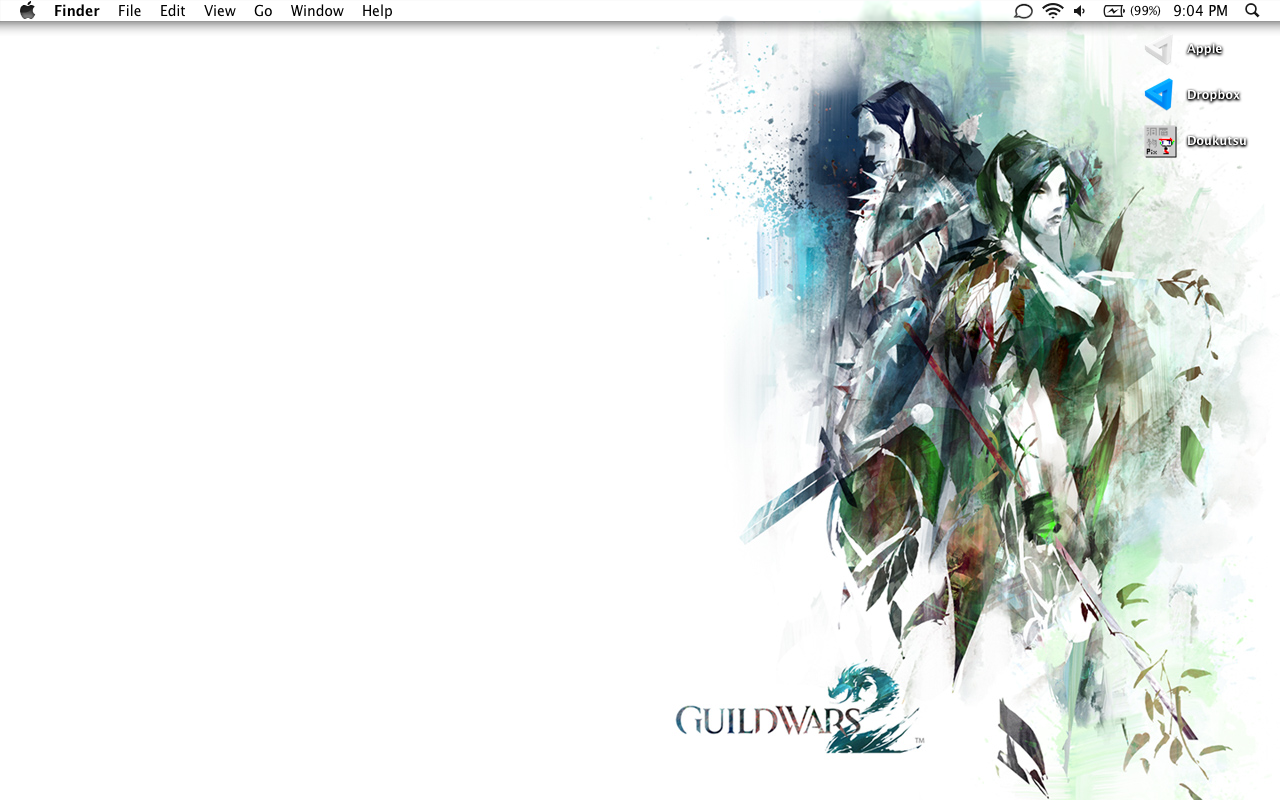Open the Edit menu
This screenshot has height=800, width=1280.
pyautogui.click(x=172, y=11)
